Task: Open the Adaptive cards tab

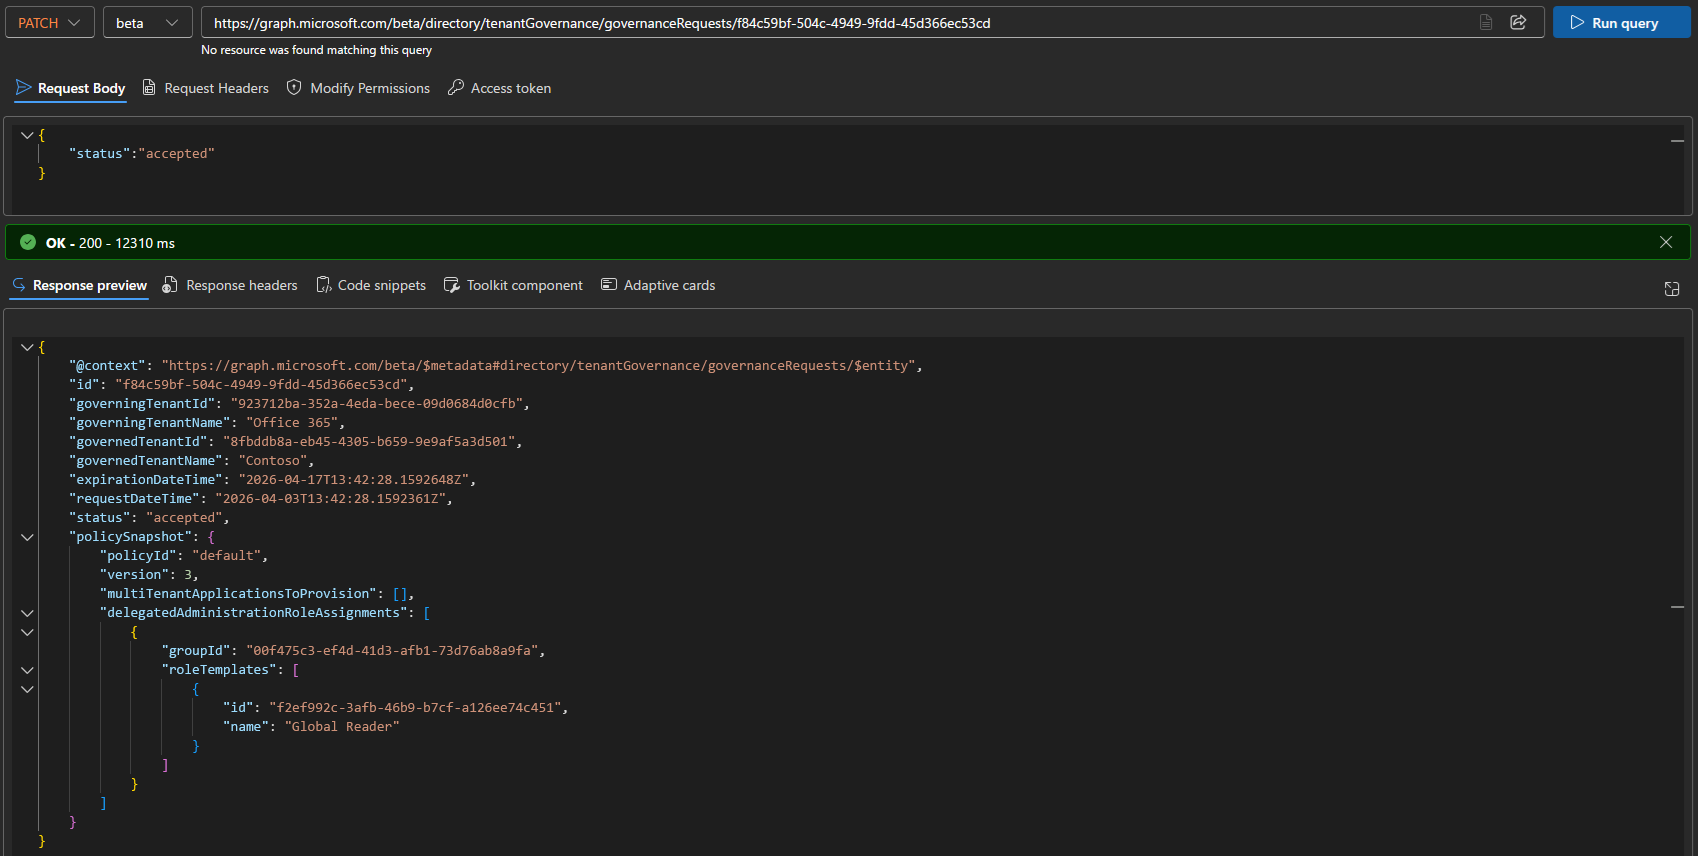Action: coord(658,285)
